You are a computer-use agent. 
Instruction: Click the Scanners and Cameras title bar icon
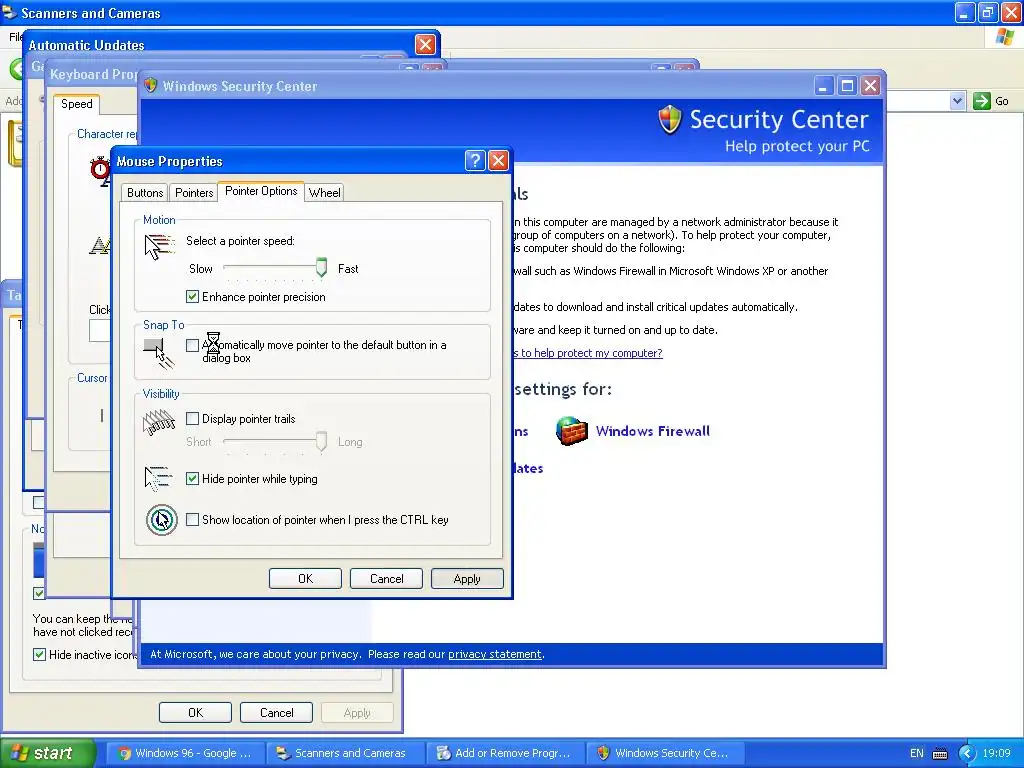(x=10, y=12)
